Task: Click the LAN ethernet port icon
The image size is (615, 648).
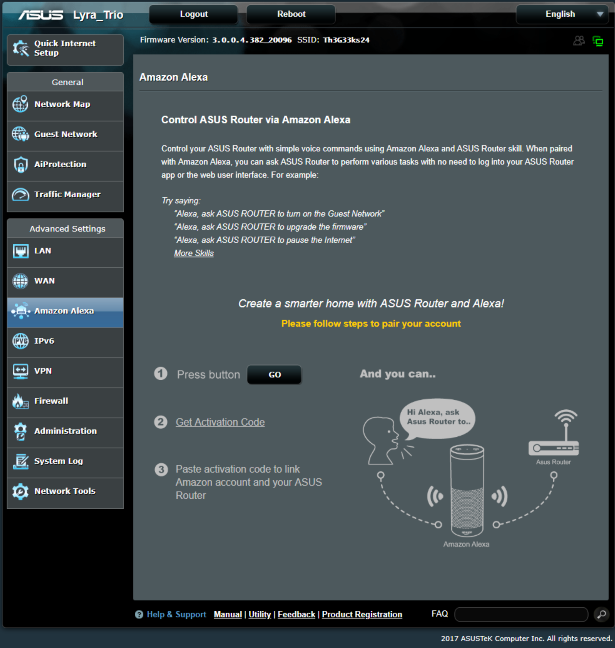Action: pos(20,250)
